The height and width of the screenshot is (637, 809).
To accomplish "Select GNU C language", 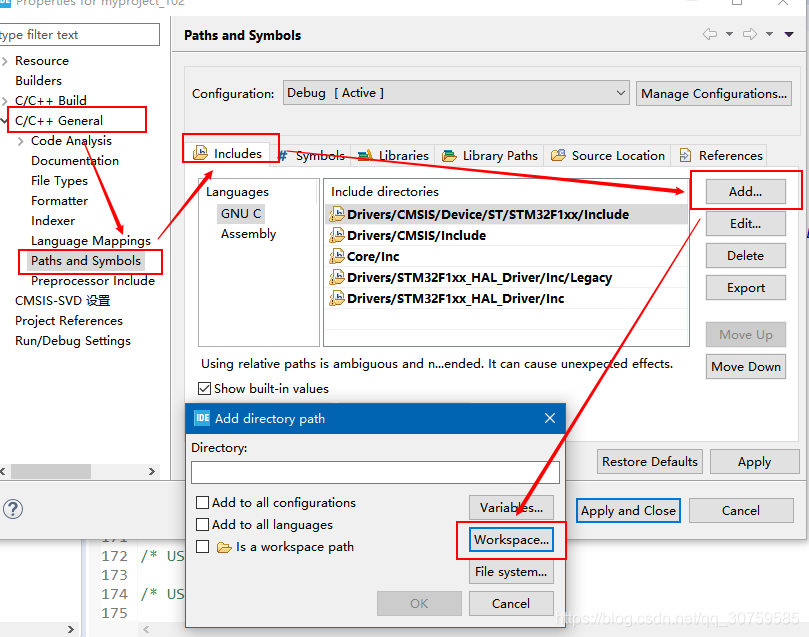I will click(241, 214).
